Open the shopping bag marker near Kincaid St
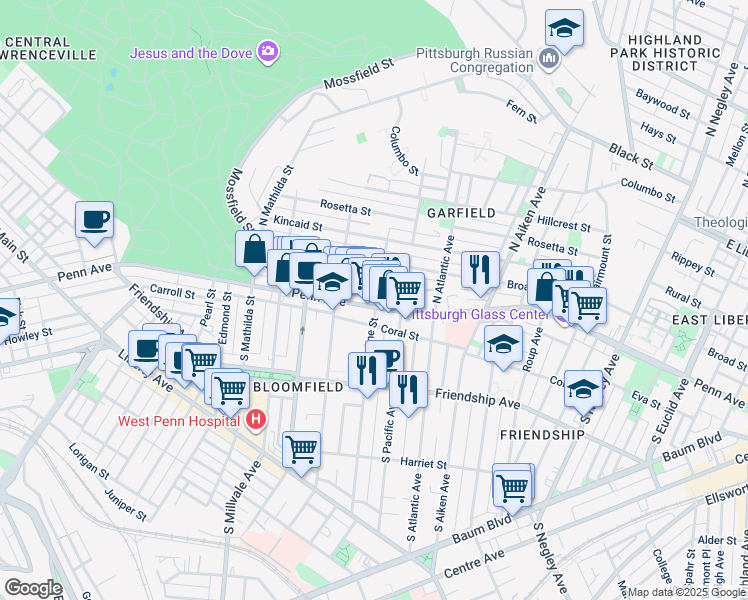Image resolution: width=748 pixels, height=600 pixels. click(254, 249)
